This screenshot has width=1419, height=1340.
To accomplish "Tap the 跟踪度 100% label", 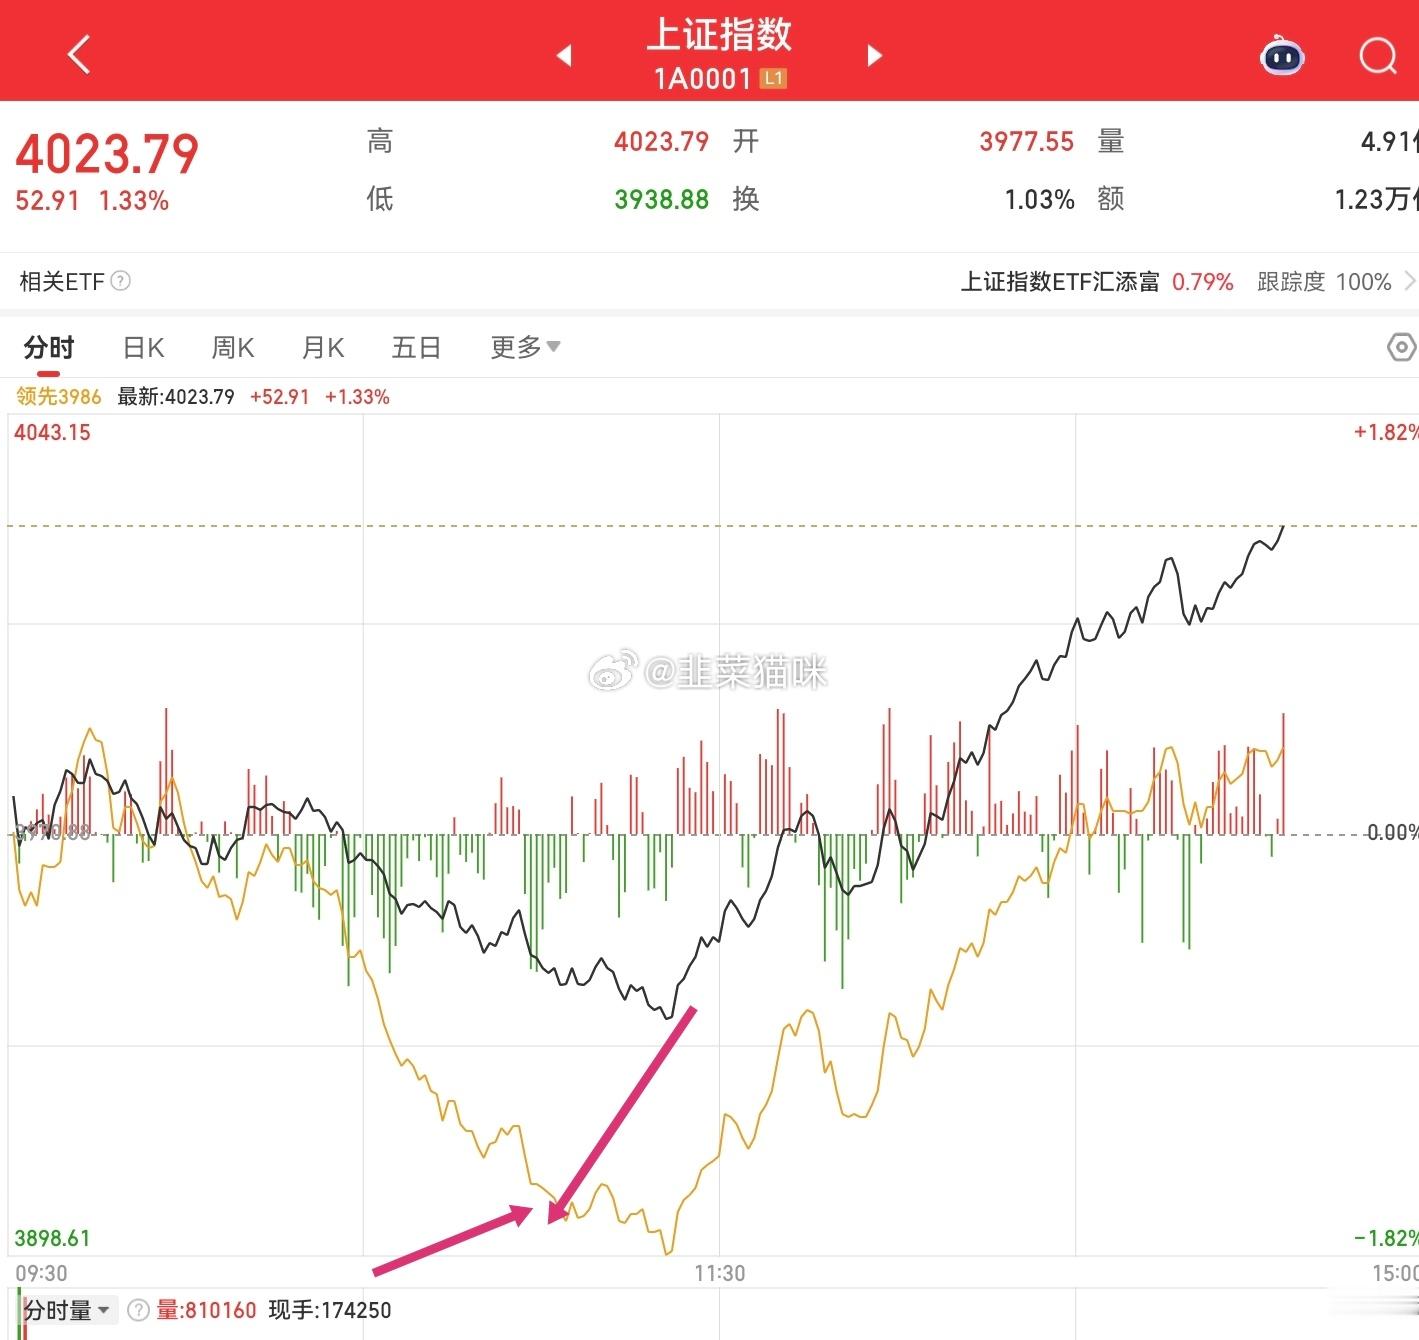I will coord(1324,282).
